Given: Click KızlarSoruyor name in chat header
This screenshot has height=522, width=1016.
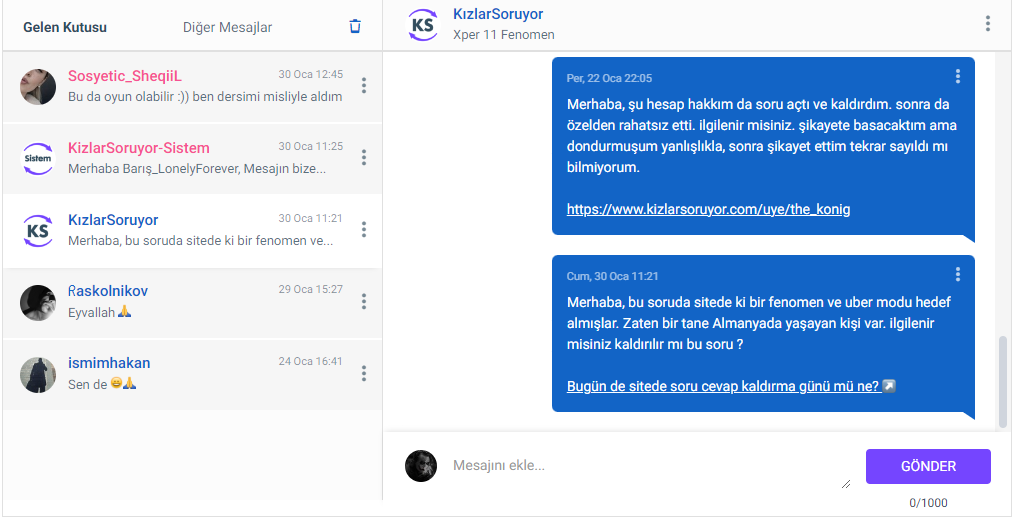Looking at the screenshot, I should 498,14.
